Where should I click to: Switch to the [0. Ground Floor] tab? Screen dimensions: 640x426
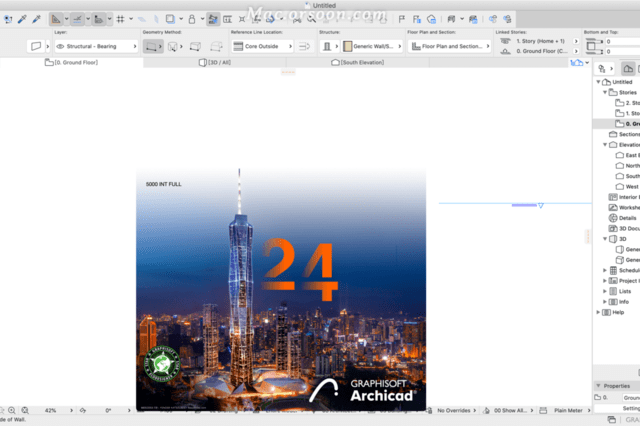pos(71,62)
